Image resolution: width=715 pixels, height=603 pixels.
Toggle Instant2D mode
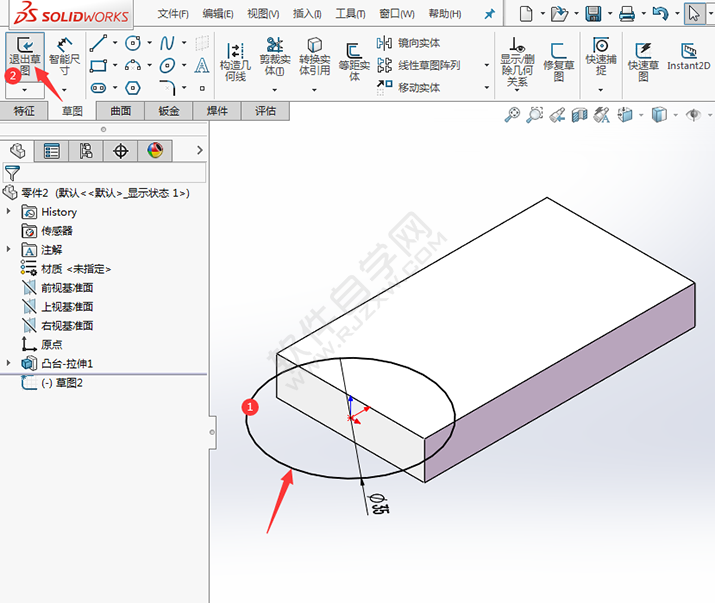click(689, 57)
